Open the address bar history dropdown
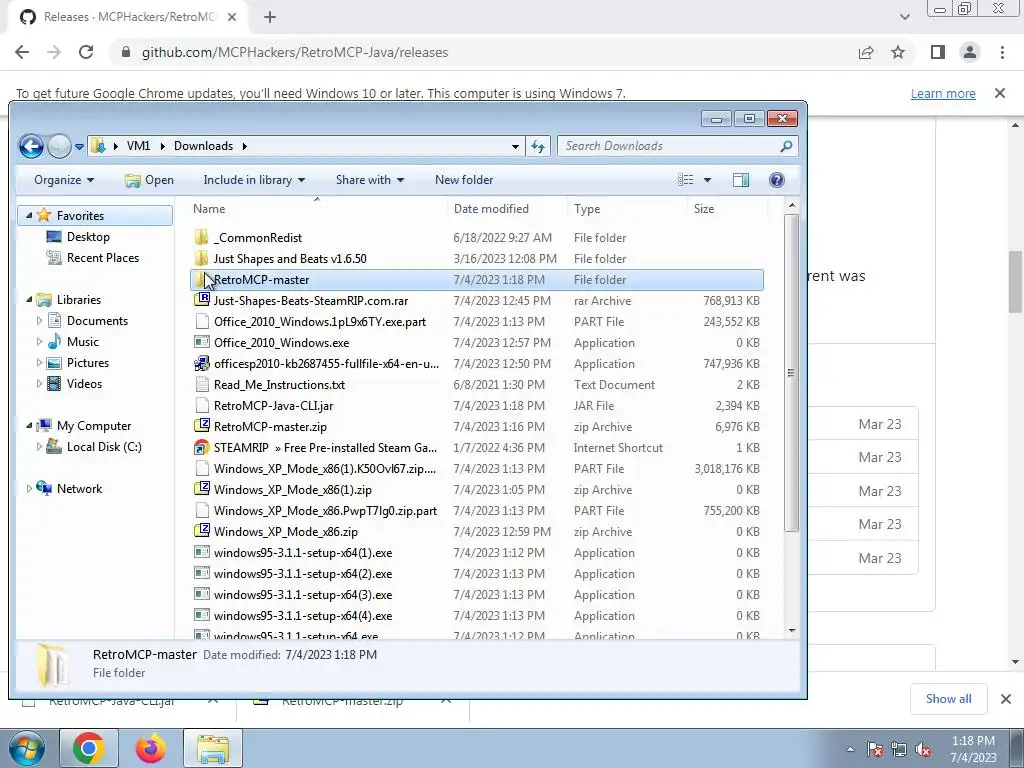 [x=515, y=147]
